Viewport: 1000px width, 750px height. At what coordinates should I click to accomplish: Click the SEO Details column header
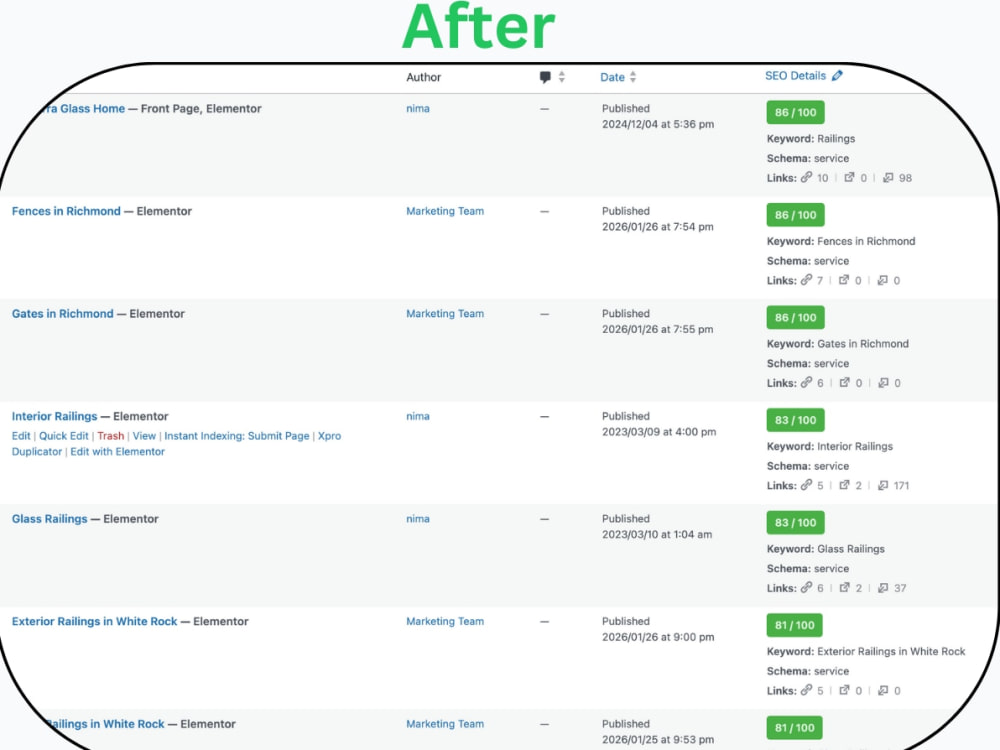[x=795, y=76]
